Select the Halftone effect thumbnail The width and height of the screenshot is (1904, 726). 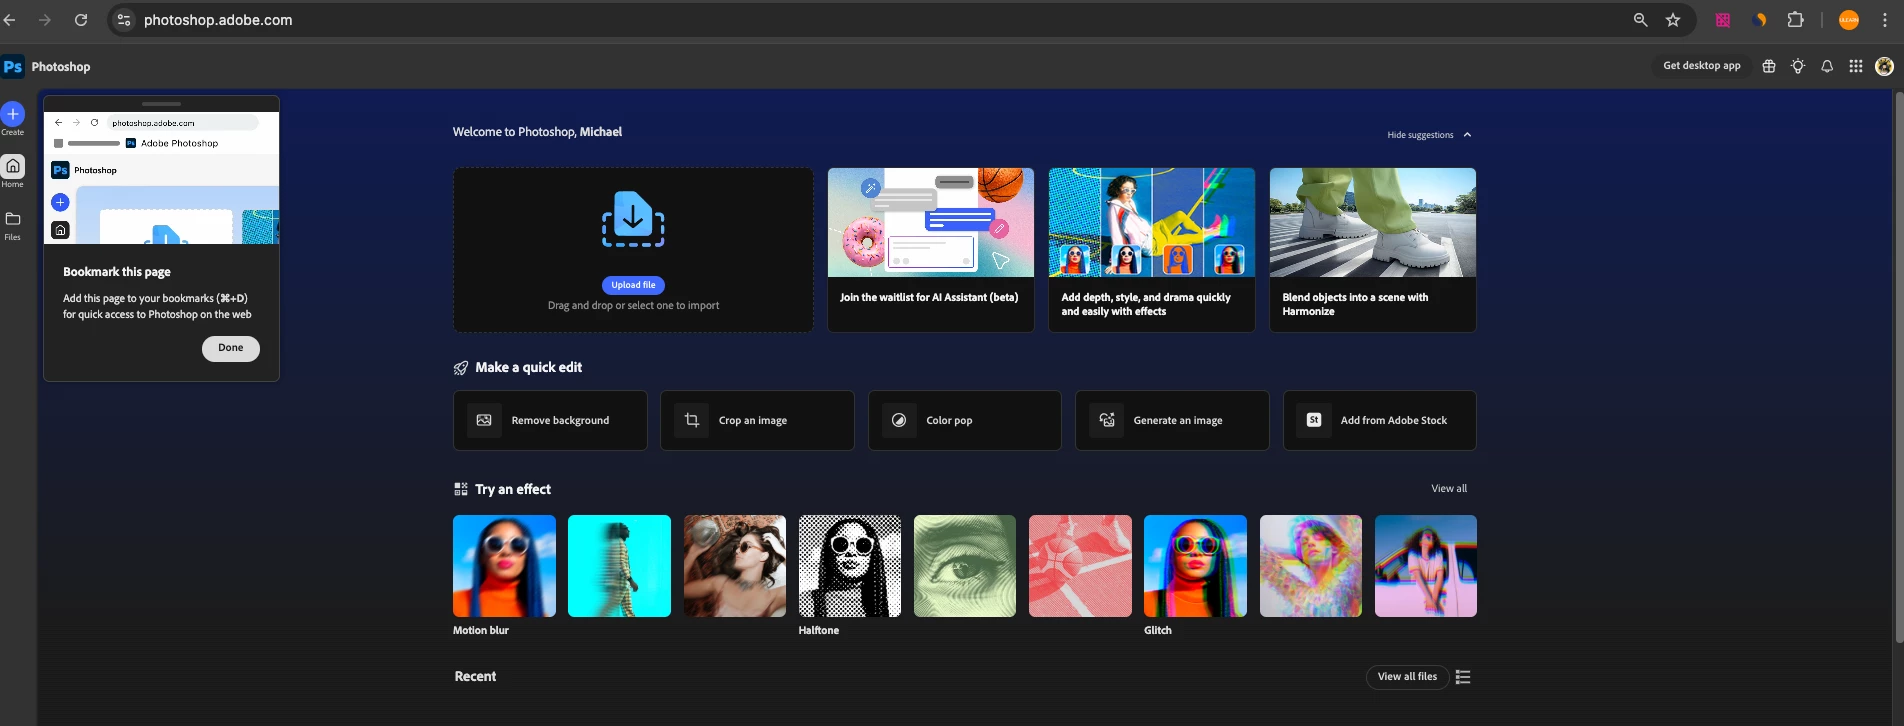click(x=850, y=566)
